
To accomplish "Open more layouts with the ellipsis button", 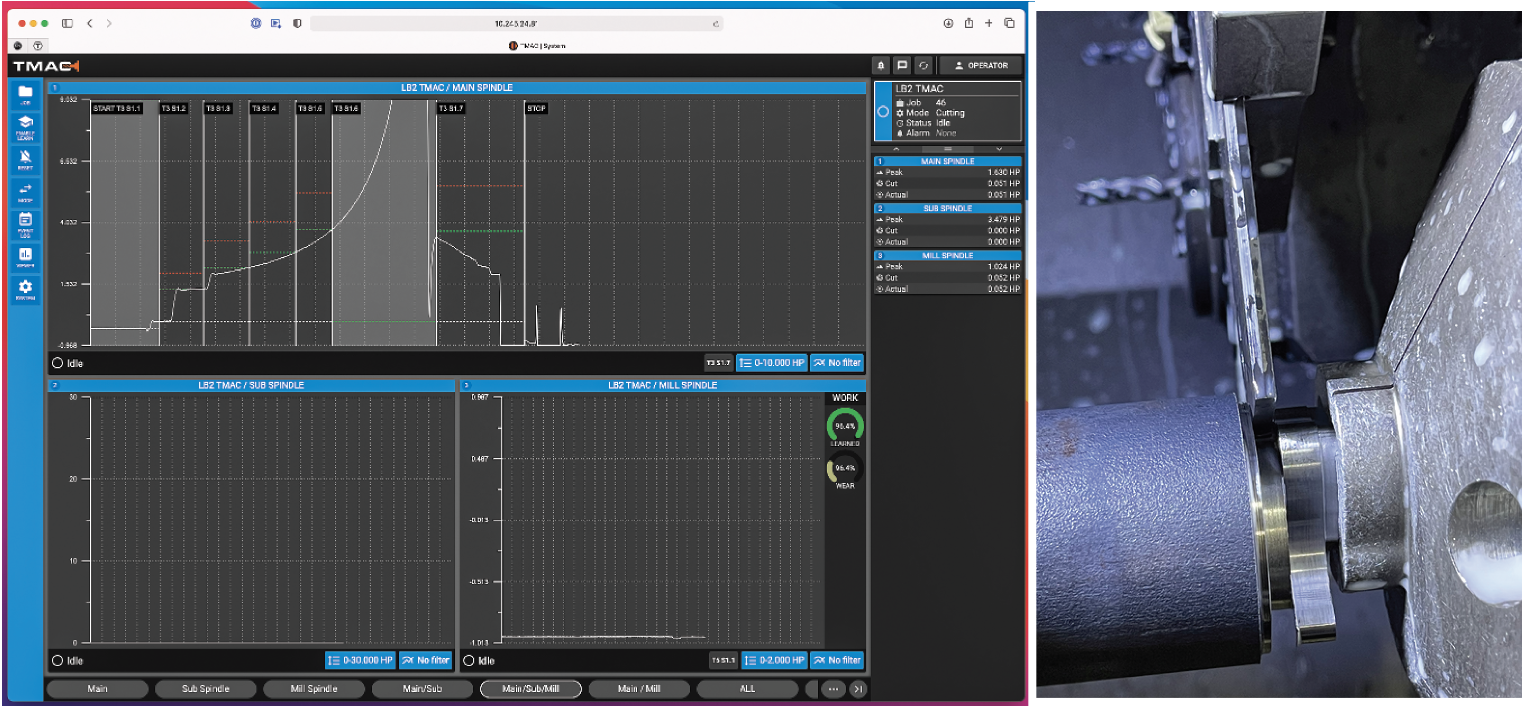I will (833, 688).
